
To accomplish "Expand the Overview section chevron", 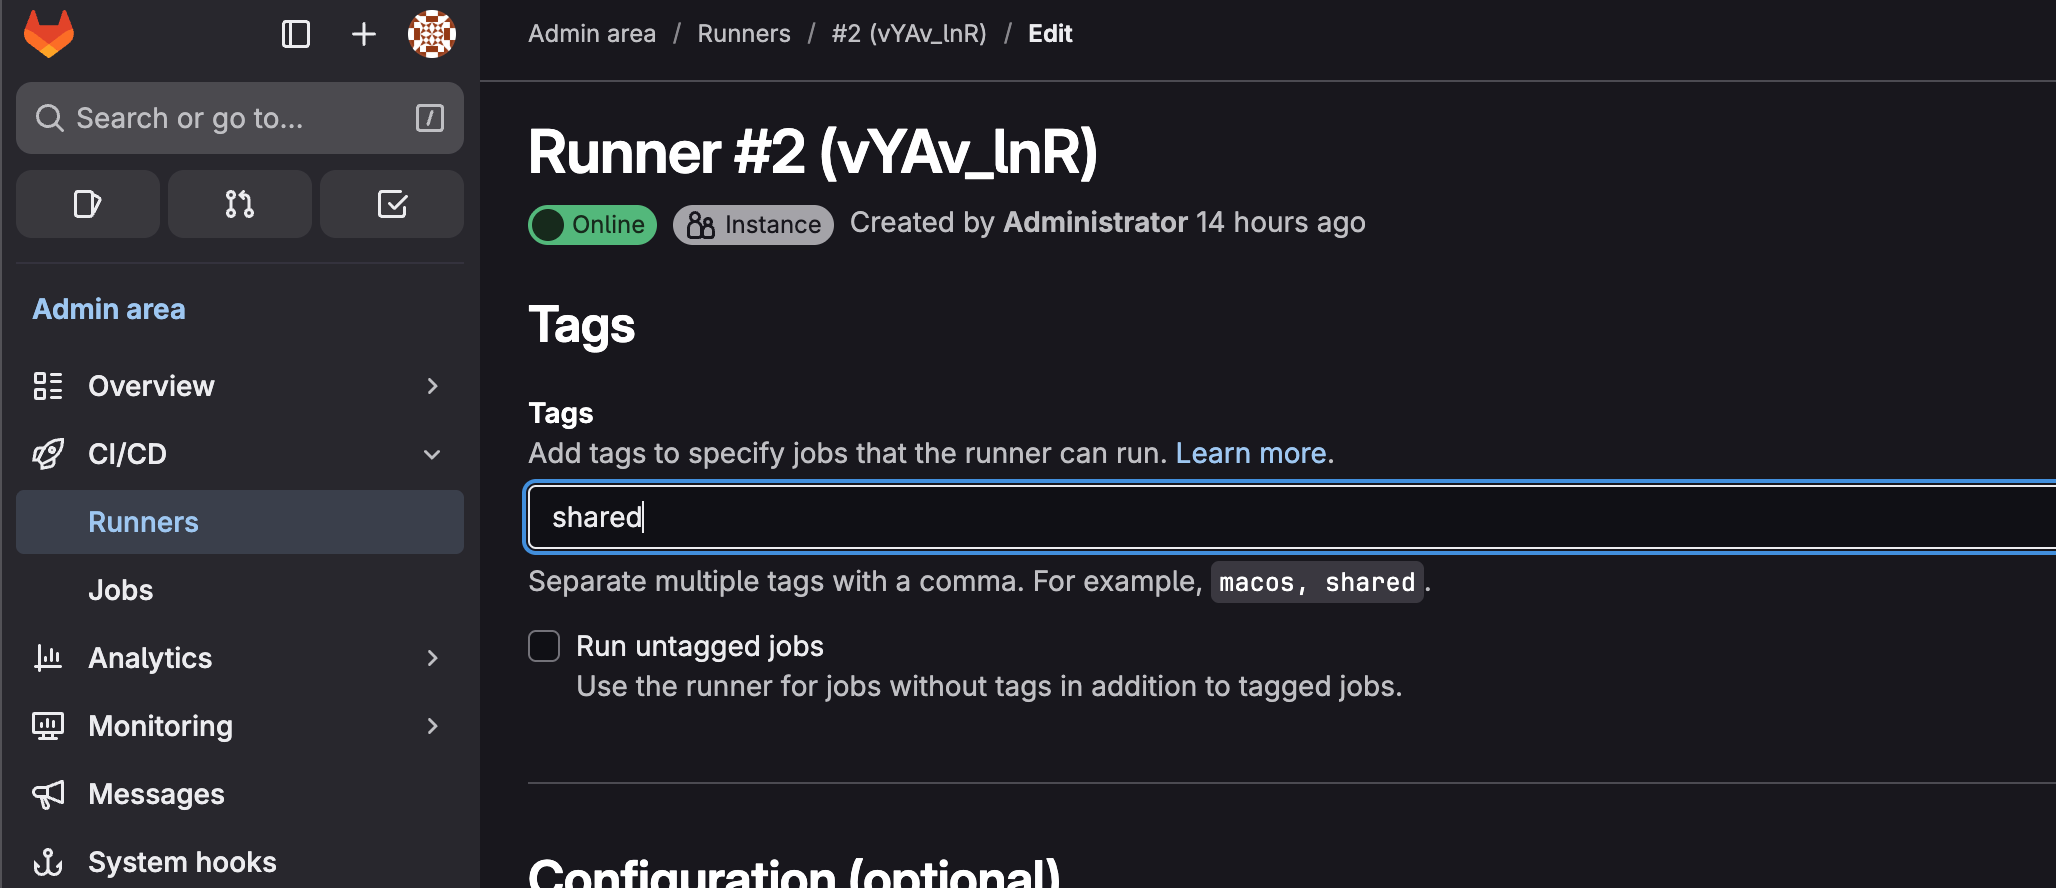I will 432,386.
